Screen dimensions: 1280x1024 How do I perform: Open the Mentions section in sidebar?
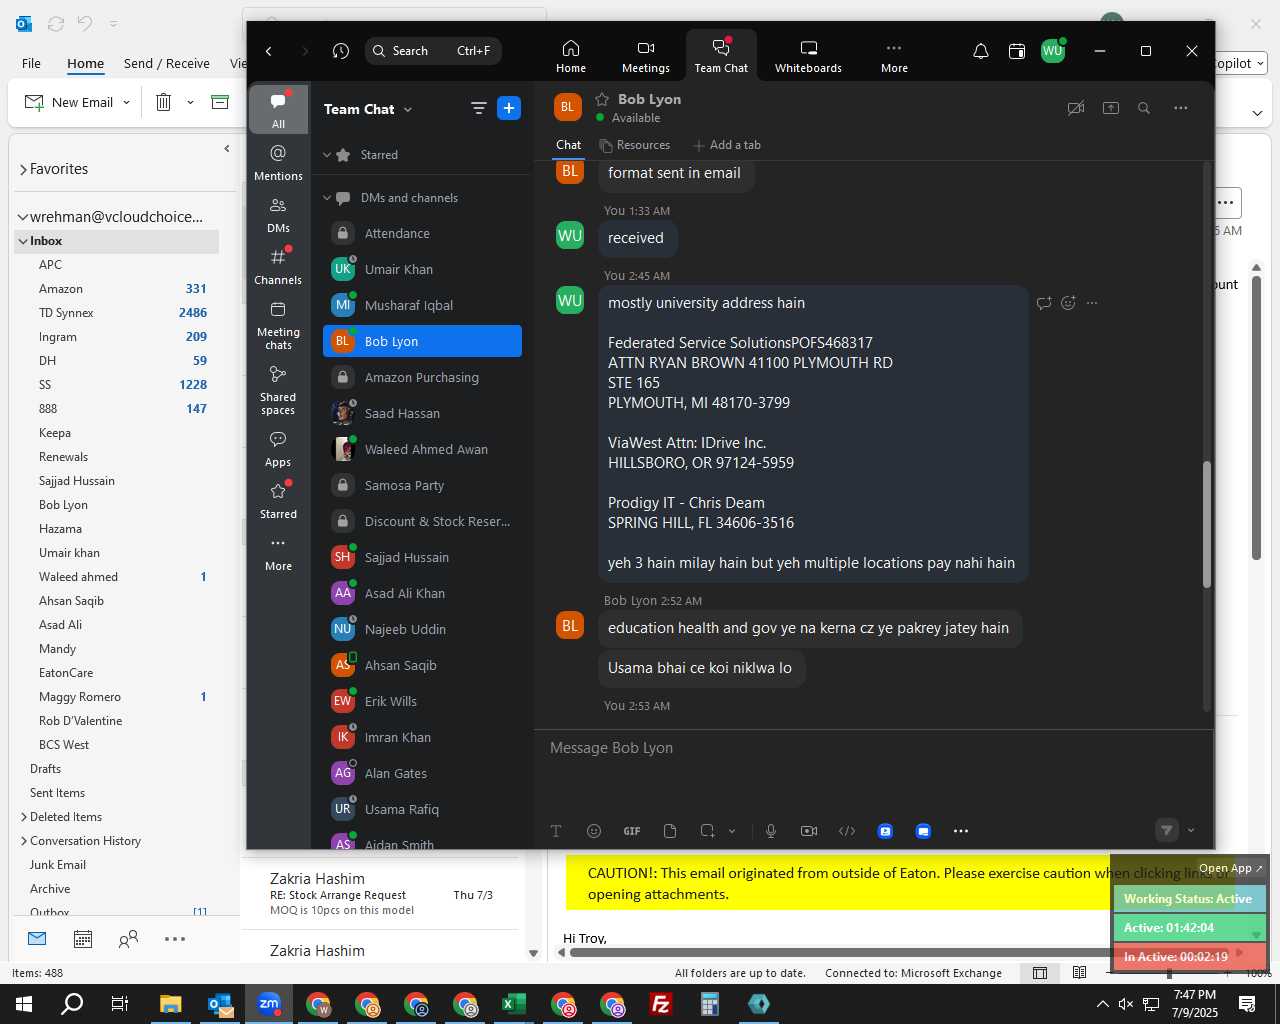coord(278,162)
